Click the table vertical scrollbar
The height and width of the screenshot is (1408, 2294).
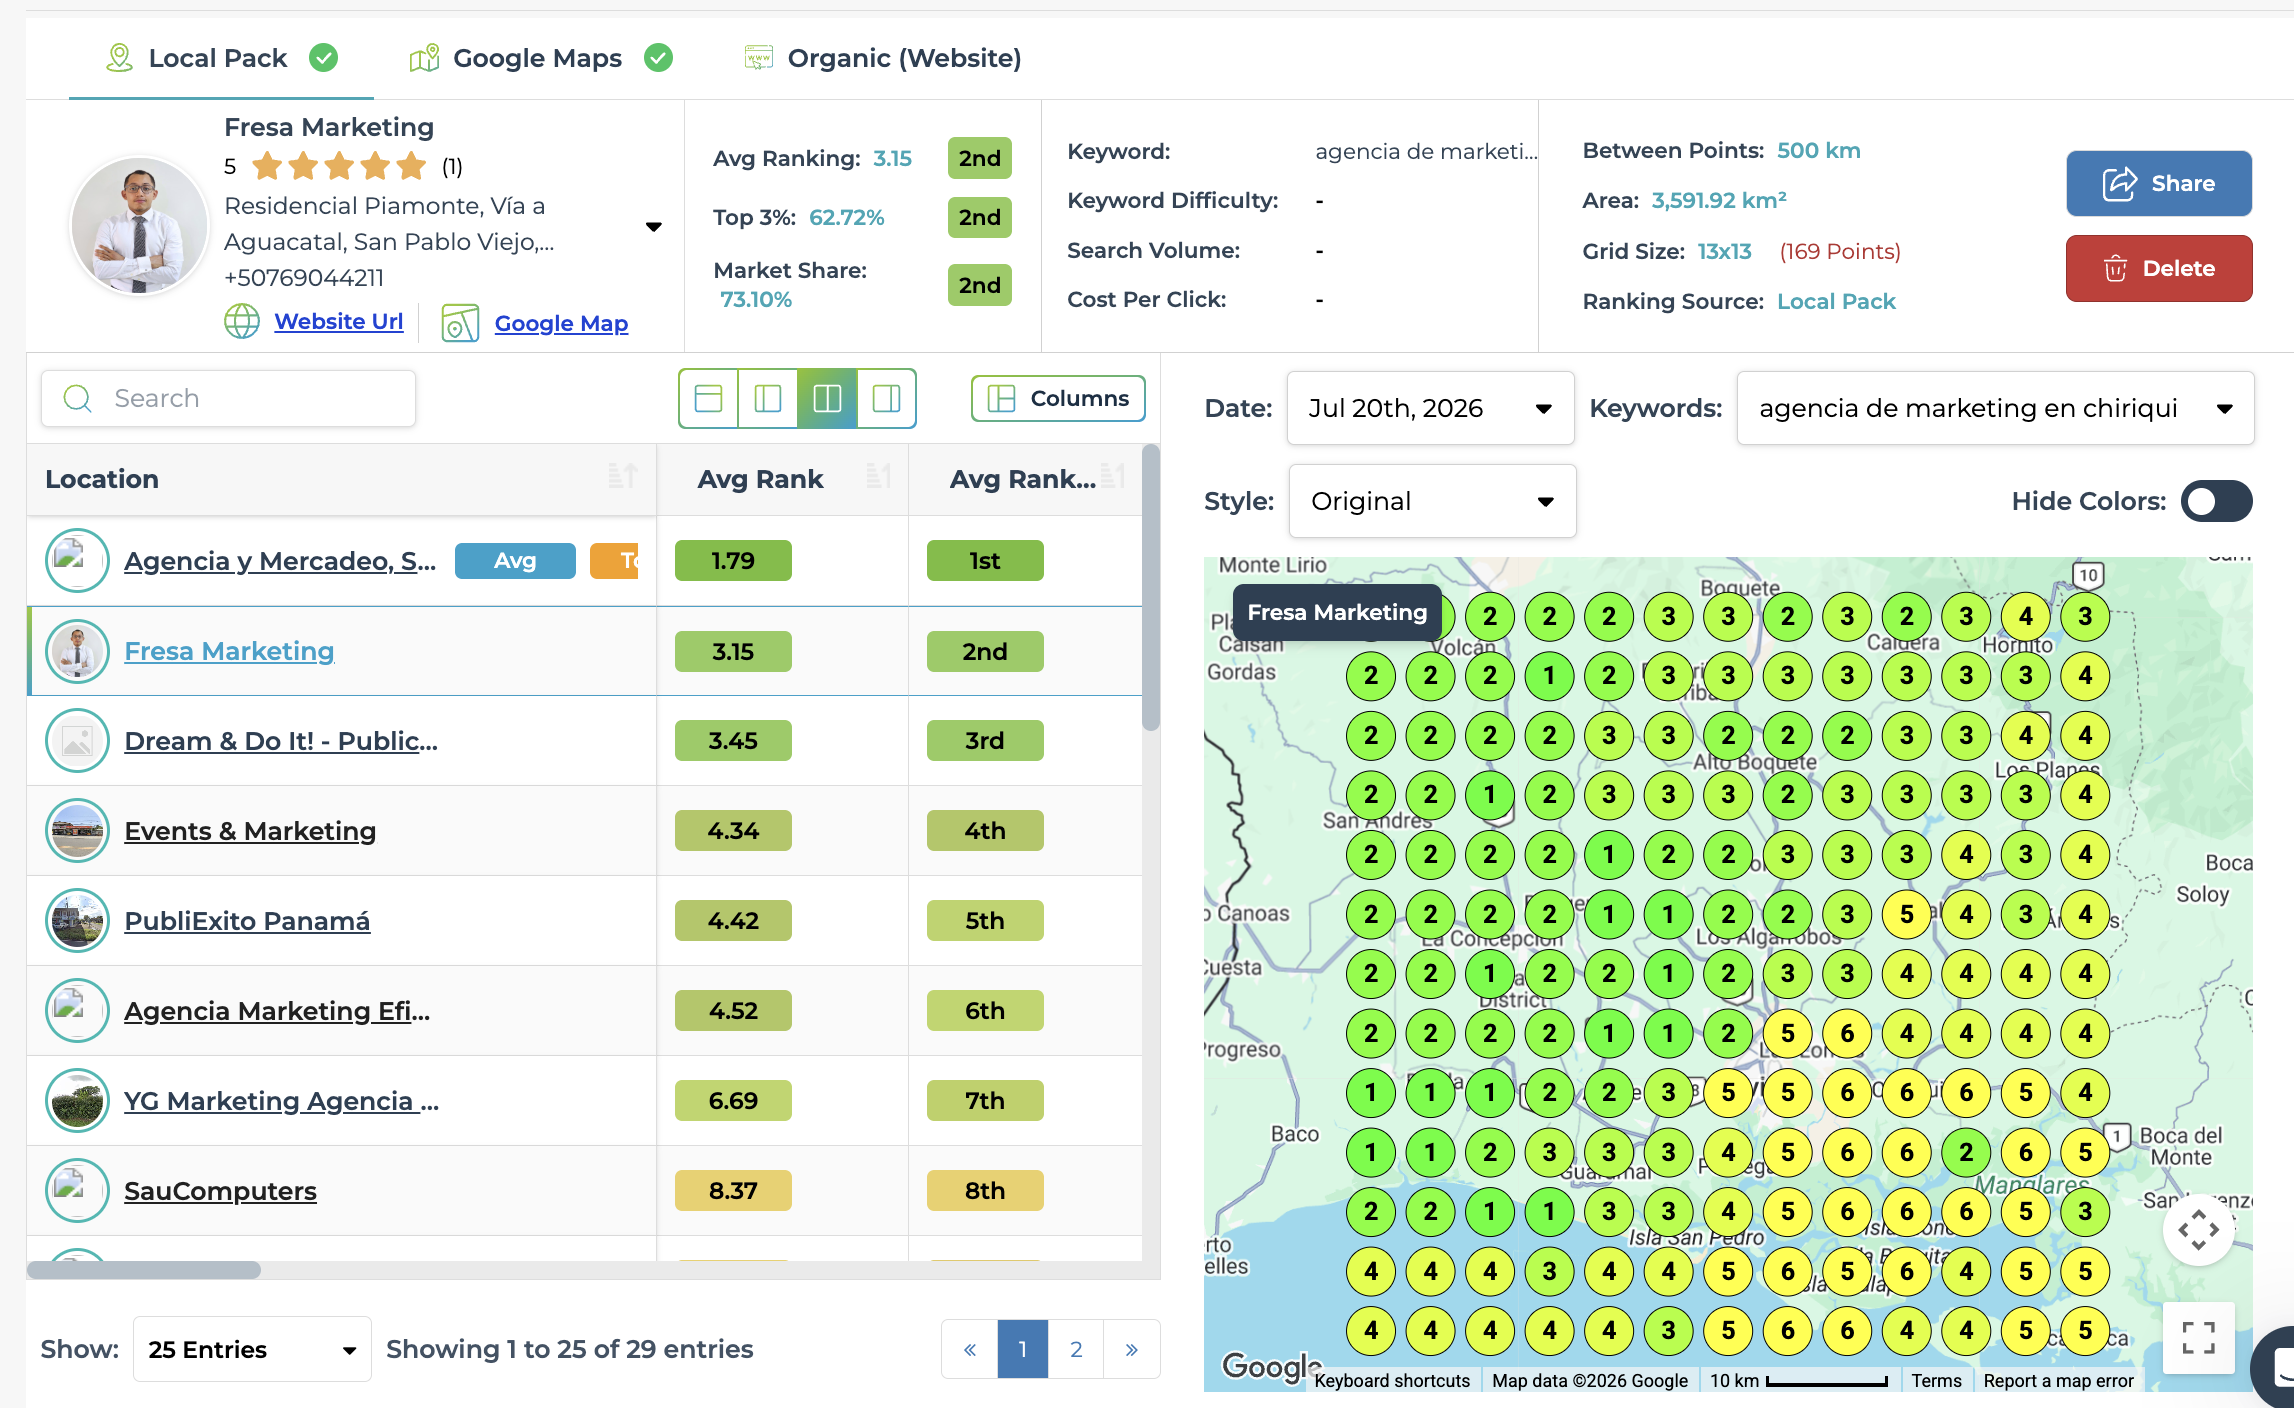pyautogui.click(x=1151, y=587)
